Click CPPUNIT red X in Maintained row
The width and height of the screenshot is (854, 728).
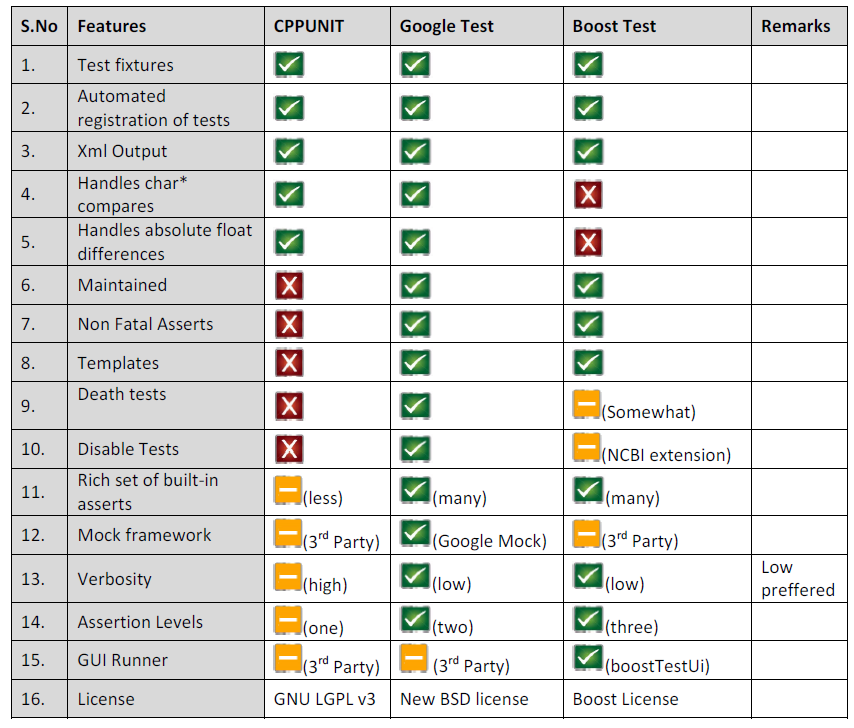289,286
